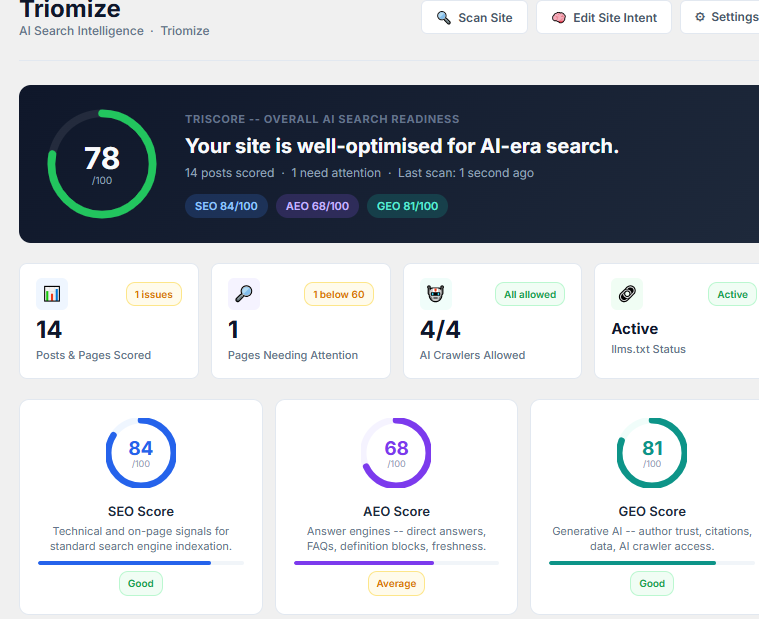Click "Posts & Pages Scored" label
The image size is (760, 619).
click(94, 355)
